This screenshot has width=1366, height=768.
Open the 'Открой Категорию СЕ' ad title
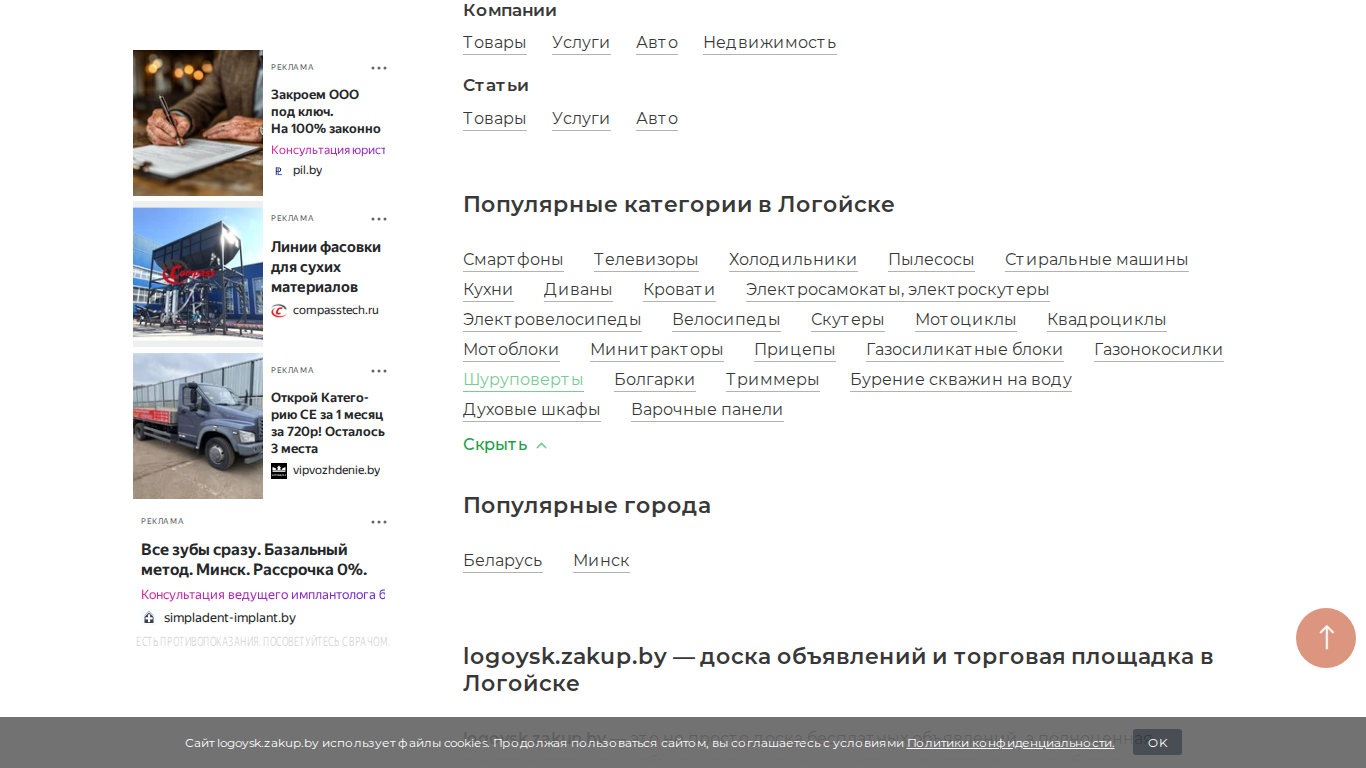pyautogui.click(x=328, y=423)
